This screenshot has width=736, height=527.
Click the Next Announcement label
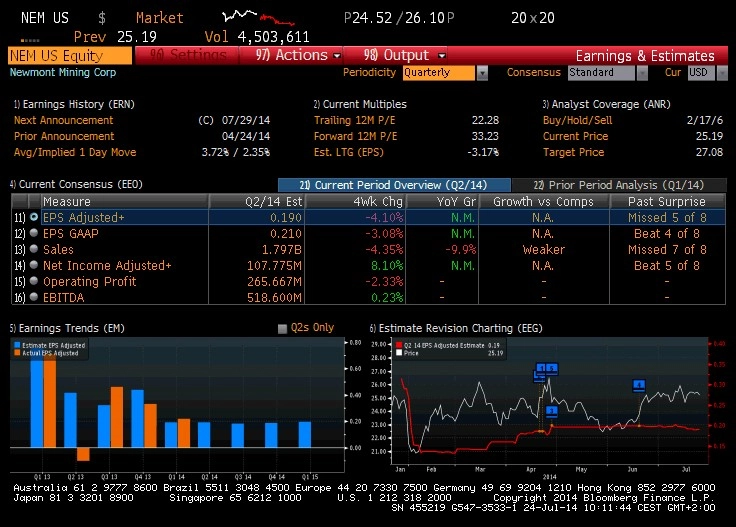pyautogui.click(x=63, y=120)
